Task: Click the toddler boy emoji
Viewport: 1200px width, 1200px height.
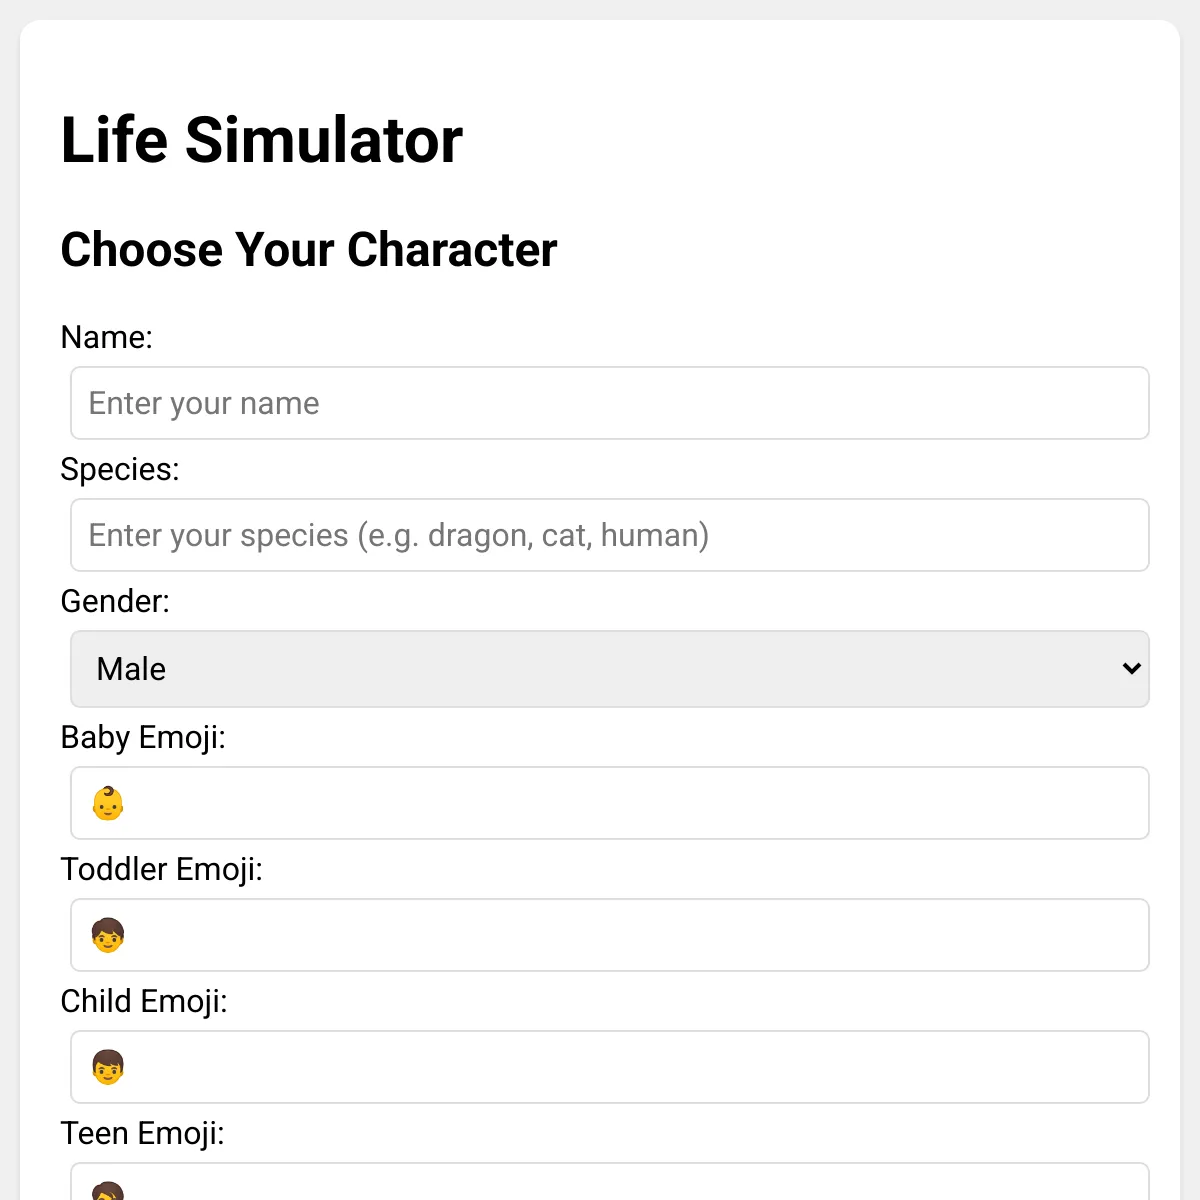Action: [108, 935]
